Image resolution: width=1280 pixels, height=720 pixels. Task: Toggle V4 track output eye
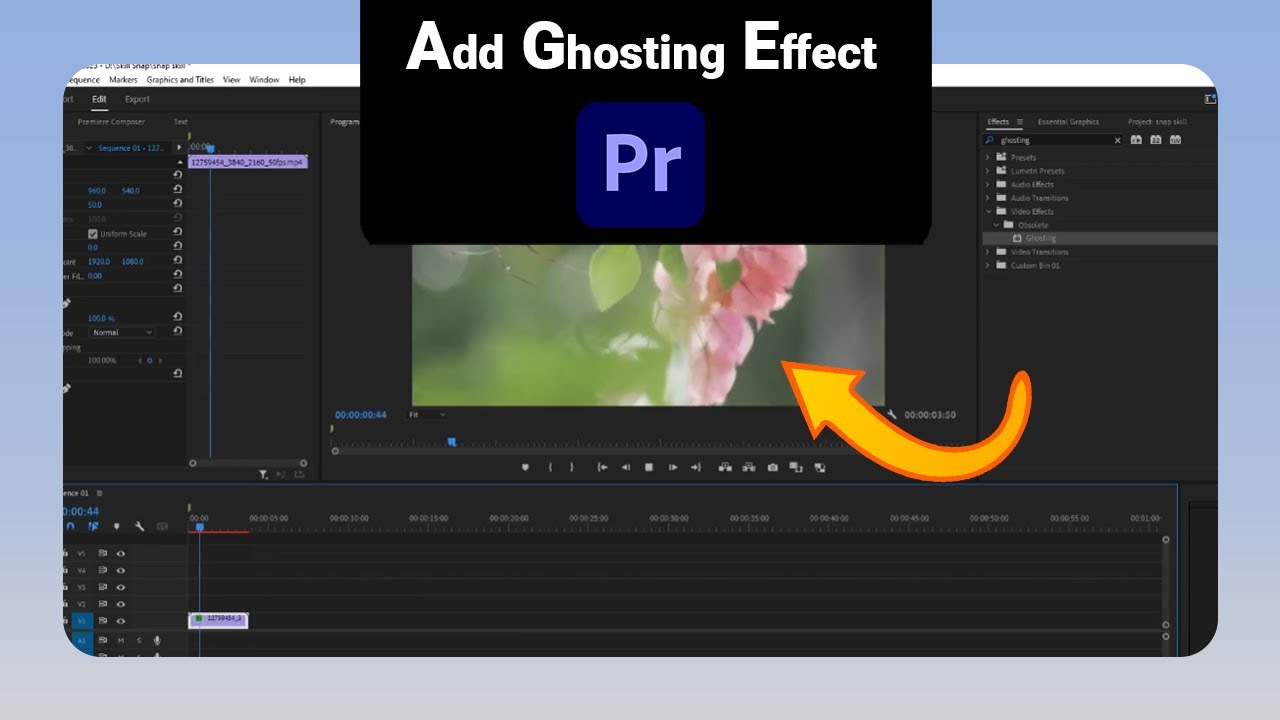click(x=121, y=570)
